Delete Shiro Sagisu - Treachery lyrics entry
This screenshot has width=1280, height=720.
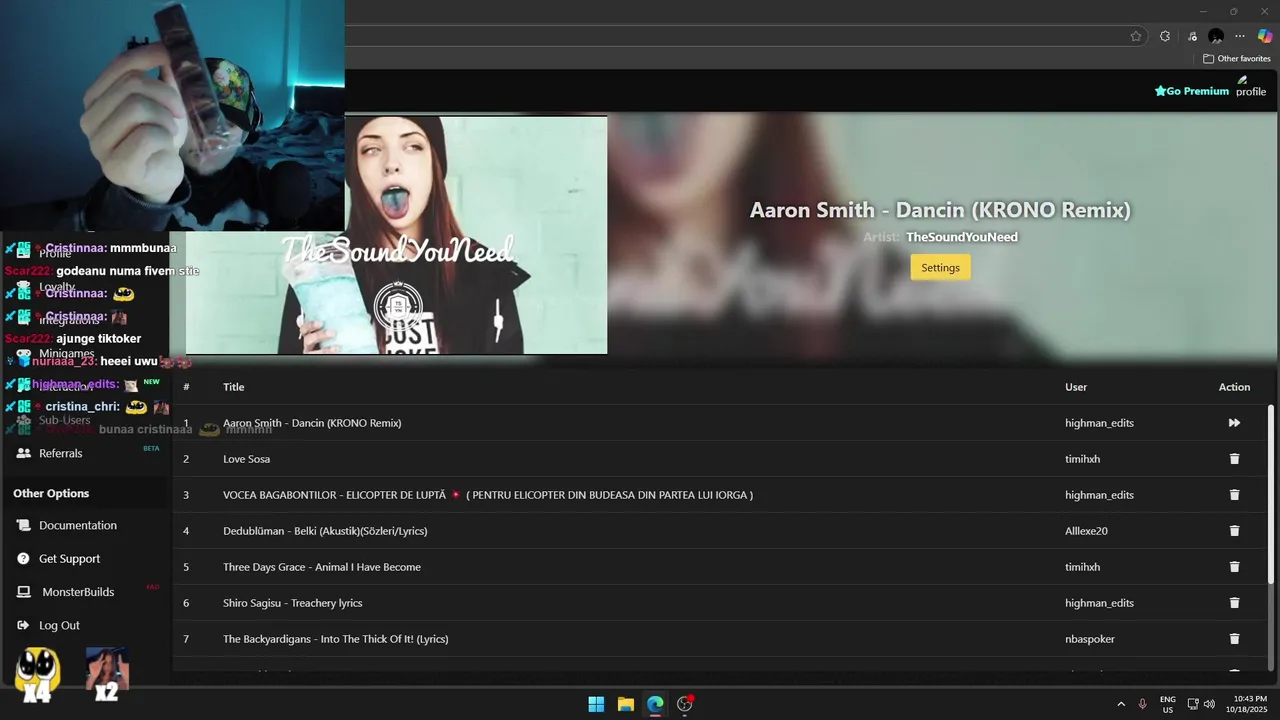pyautogui.click(x=1234, y=603)
